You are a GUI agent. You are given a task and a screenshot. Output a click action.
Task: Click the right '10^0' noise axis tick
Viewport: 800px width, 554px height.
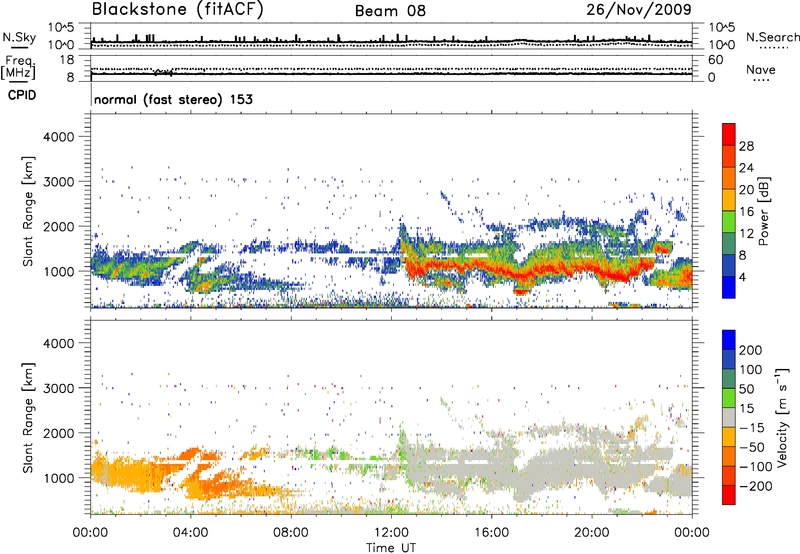[x=721, y=45]
